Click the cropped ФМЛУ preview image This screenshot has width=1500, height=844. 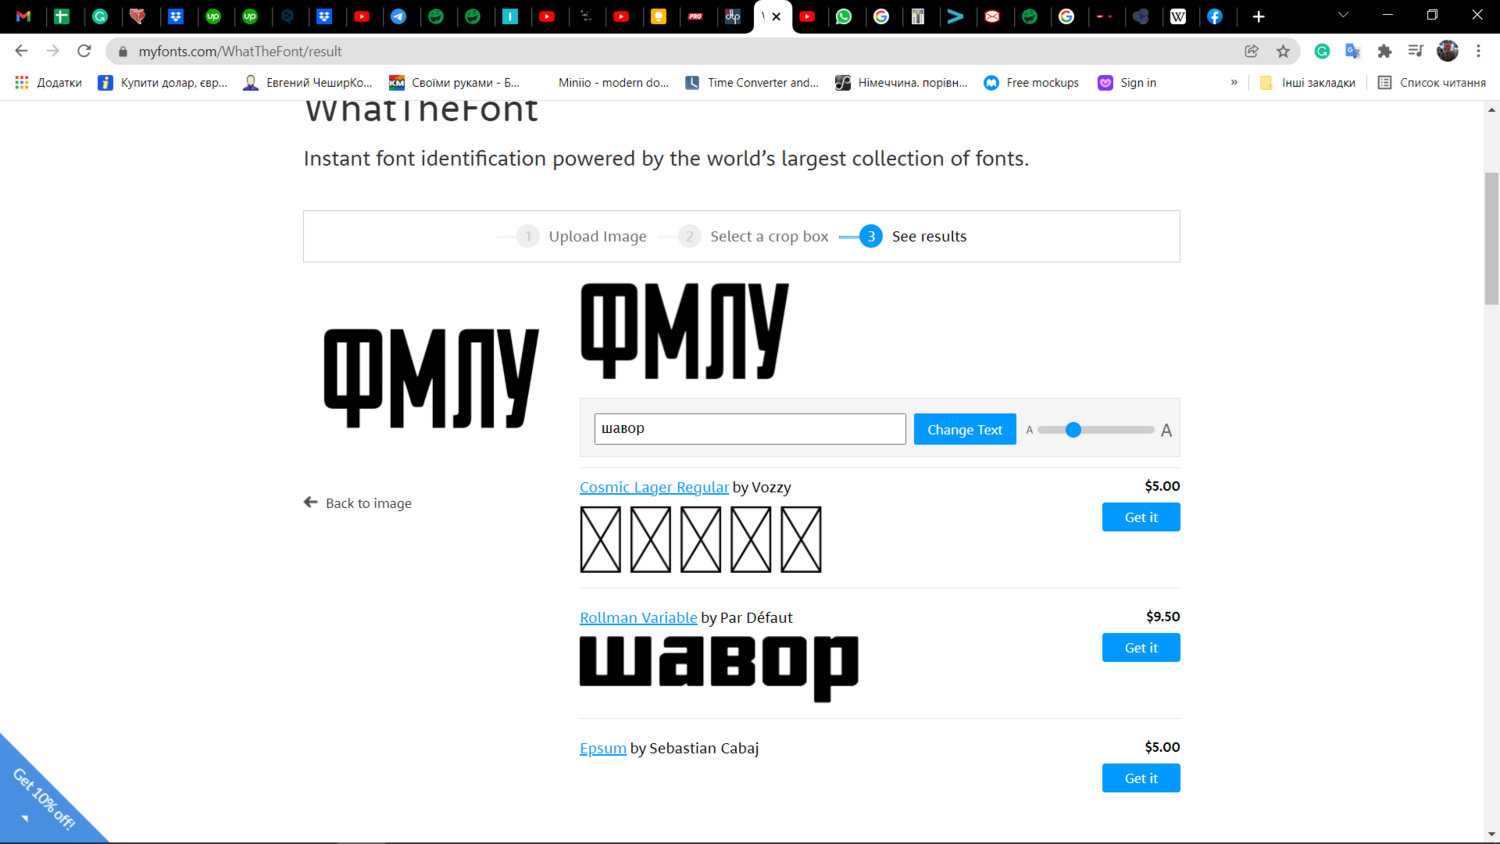click(x=685, y=331)
